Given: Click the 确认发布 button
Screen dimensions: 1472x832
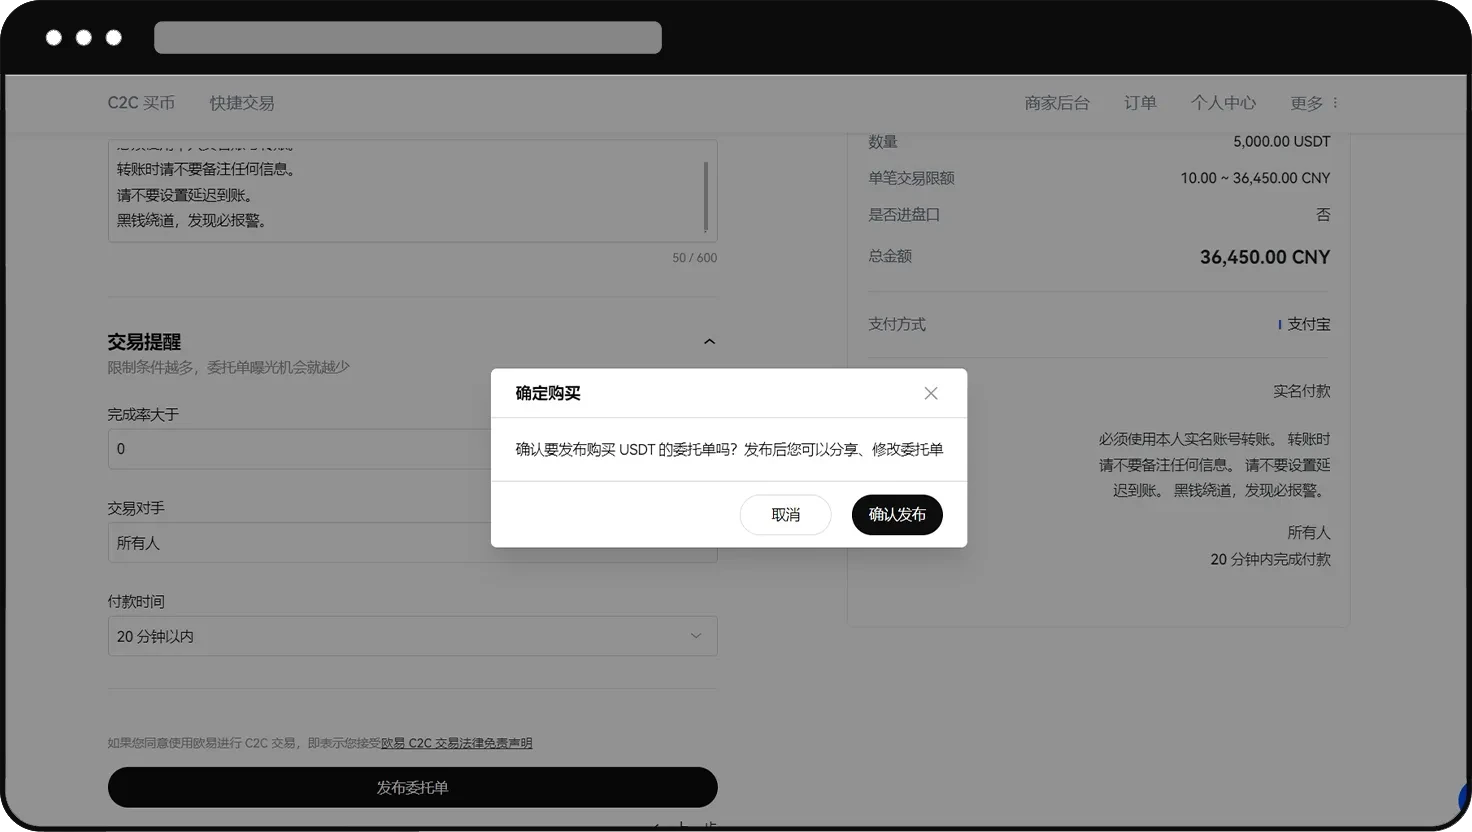Looking at the screenshot, I should click(x=897, y=514).
